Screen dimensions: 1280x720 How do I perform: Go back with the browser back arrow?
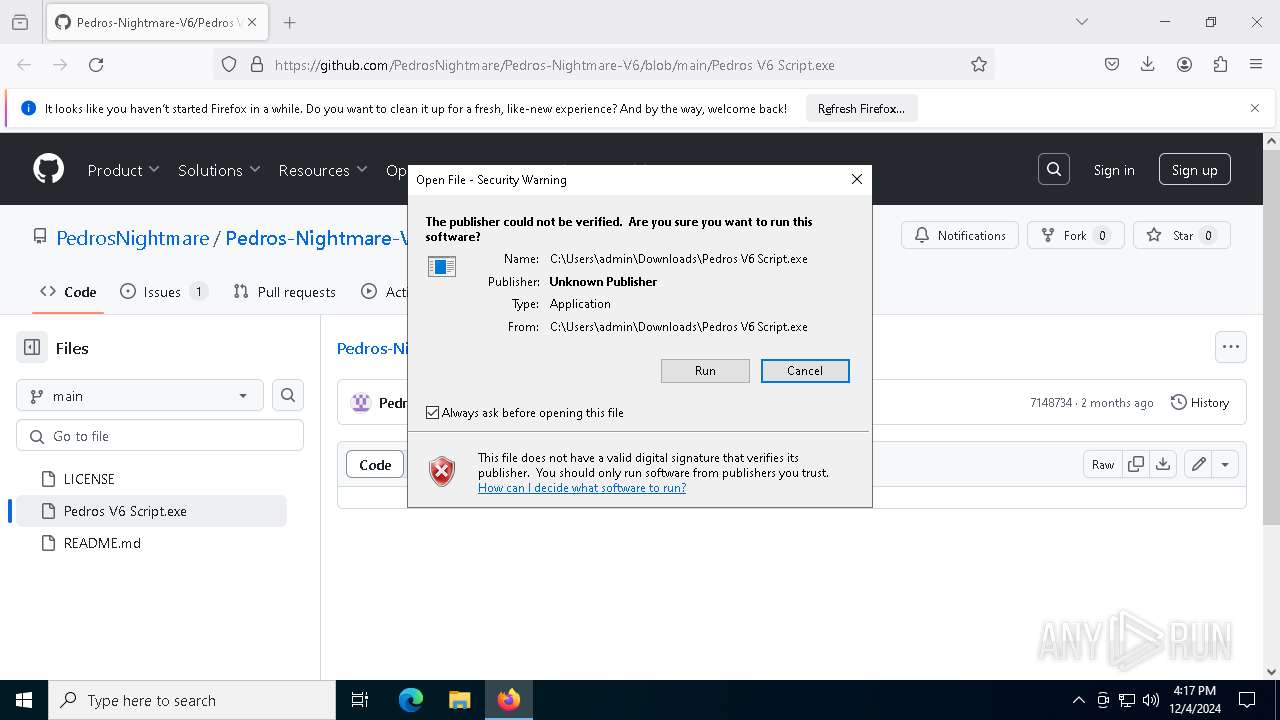24,65
